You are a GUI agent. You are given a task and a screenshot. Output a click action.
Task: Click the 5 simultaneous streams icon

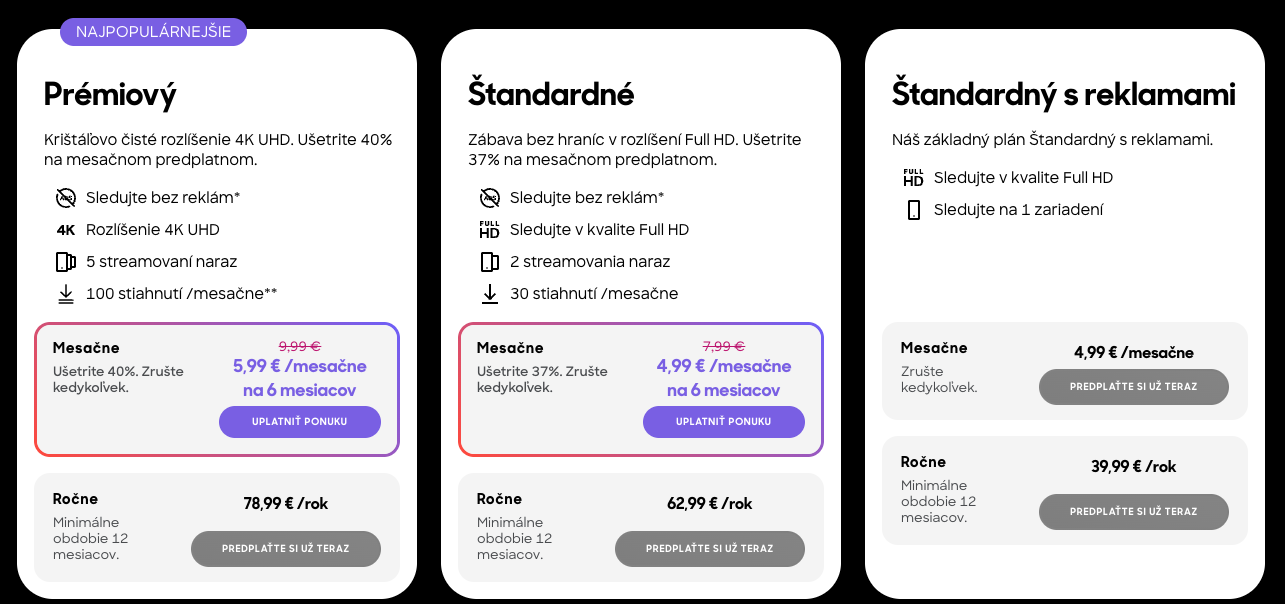[x=66, y=262]
